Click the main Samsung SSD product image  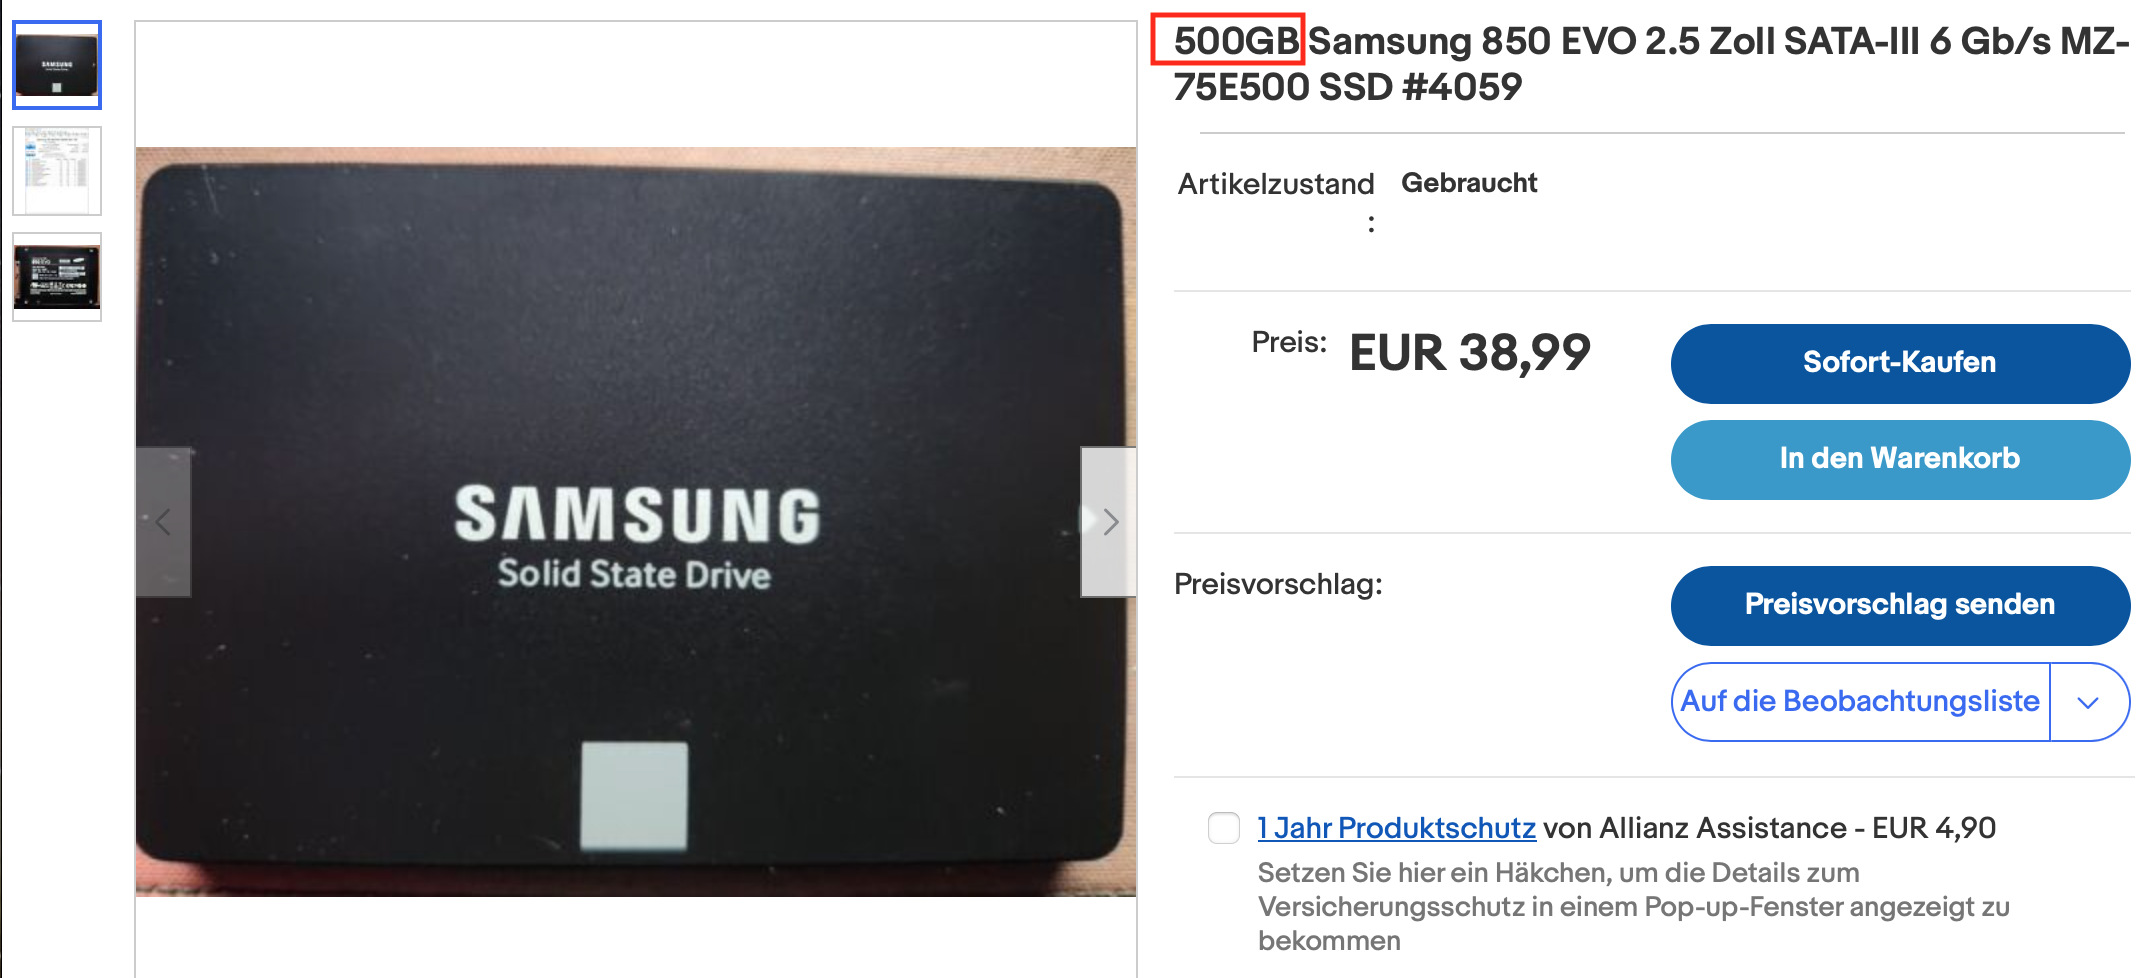636,522
